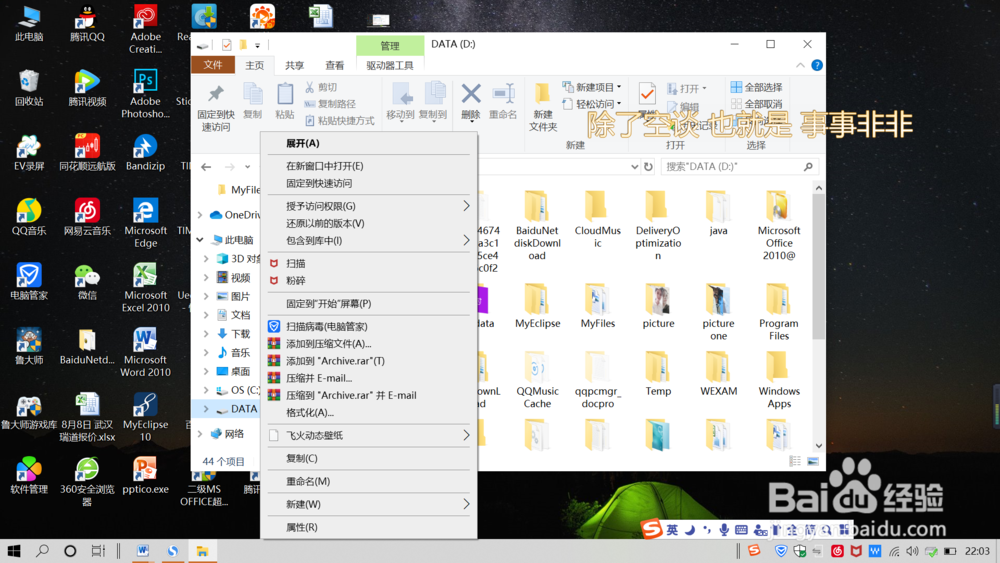The height and width of the screenshot is (563, 1000).
Task: Open the BaiduNetdiskDownload folder
Action: click(x=537, y=226)
